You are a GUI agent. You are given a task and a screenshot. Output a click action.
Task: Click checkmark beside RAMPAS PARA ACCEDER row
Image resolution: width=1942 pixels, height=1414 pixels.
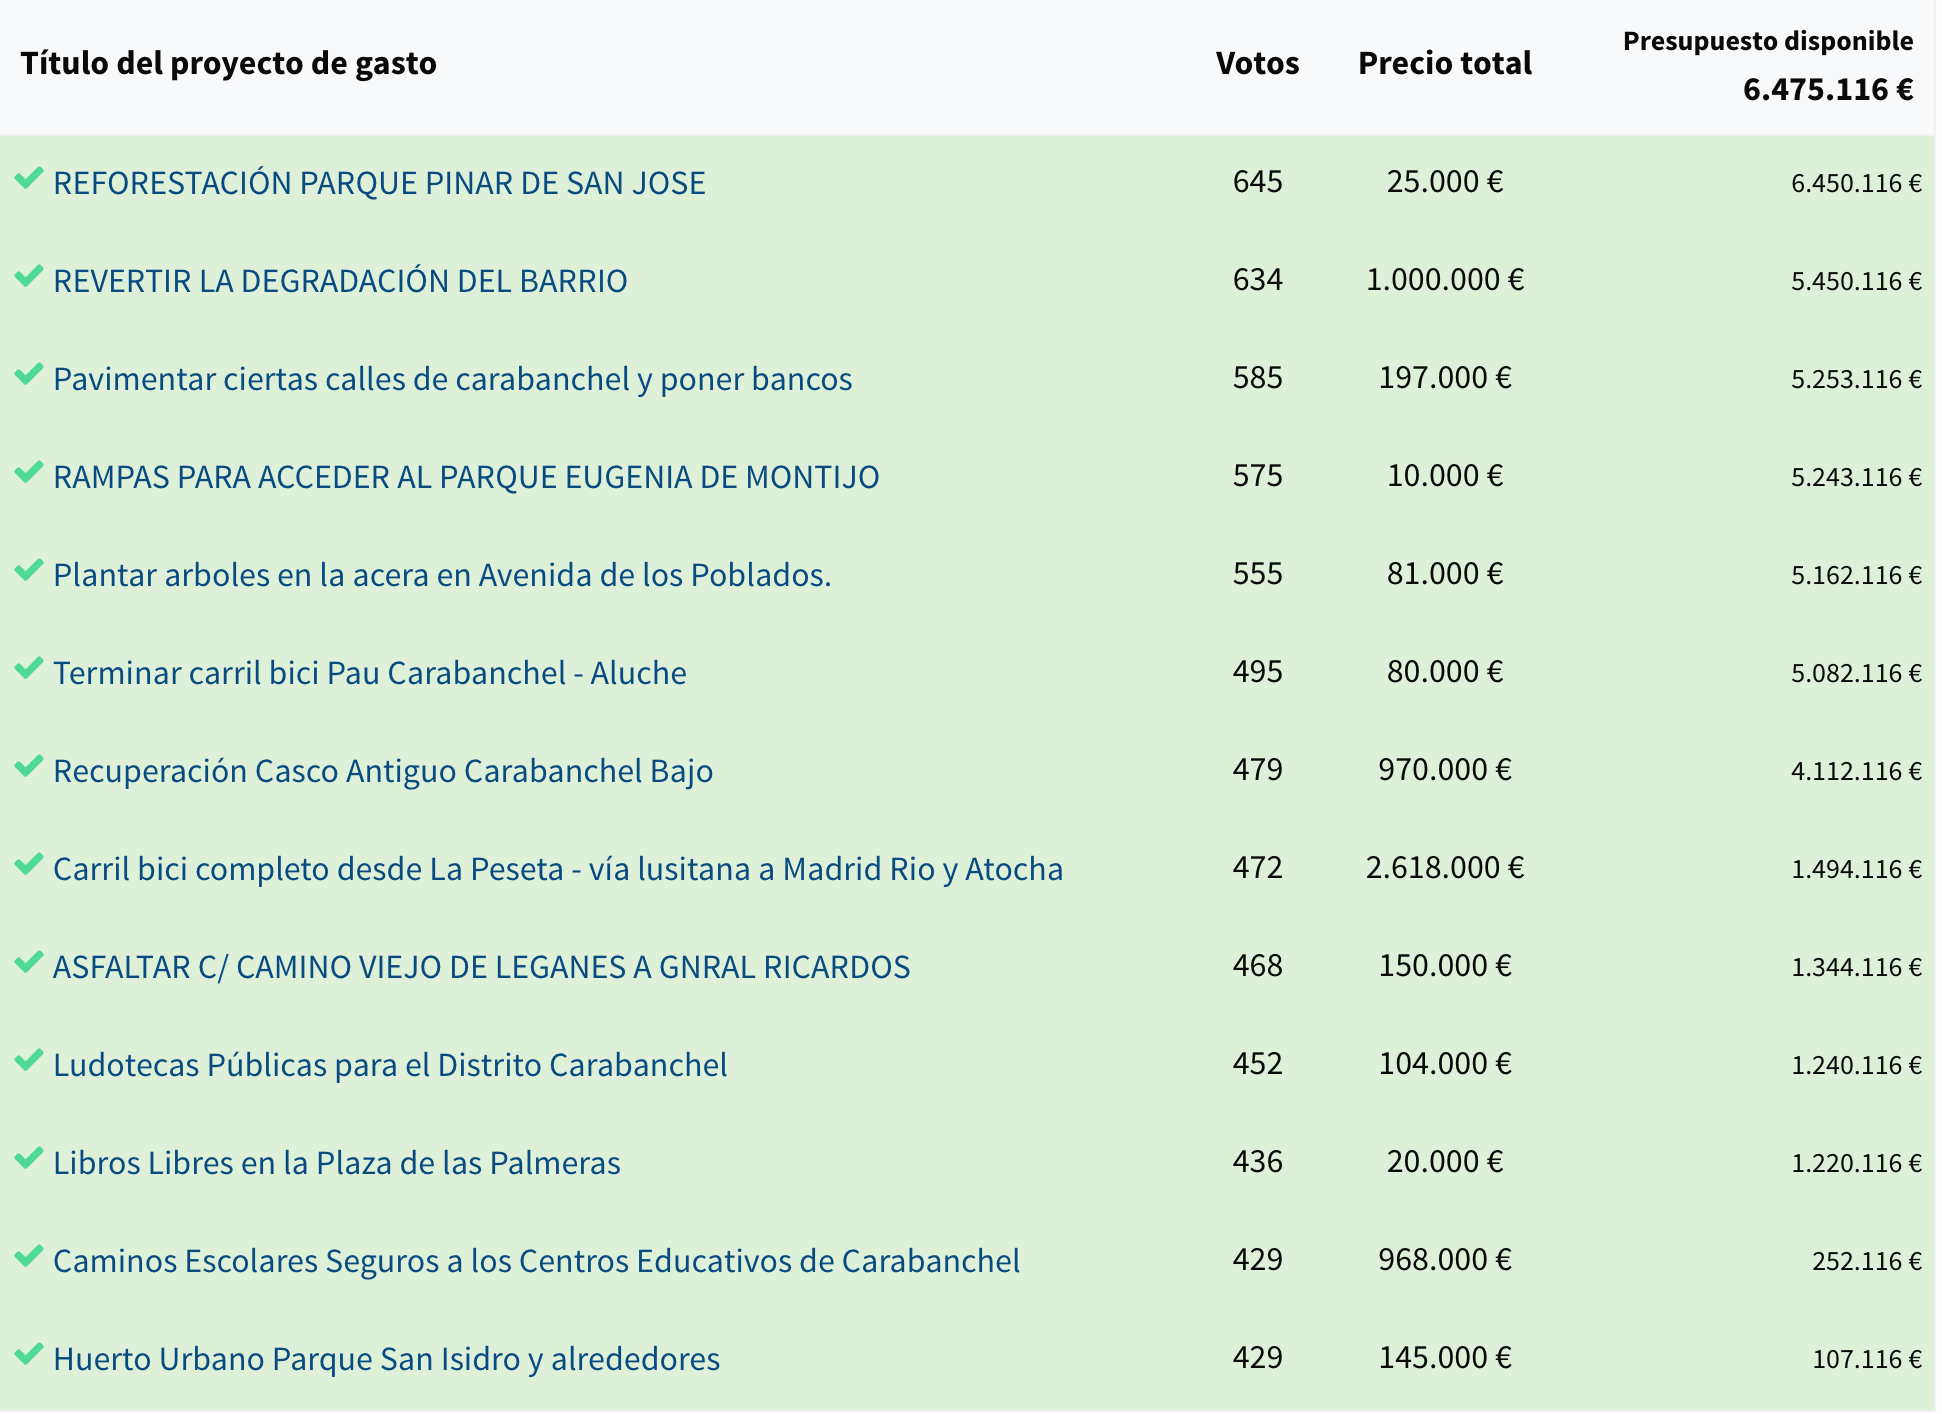click(29, 473)
